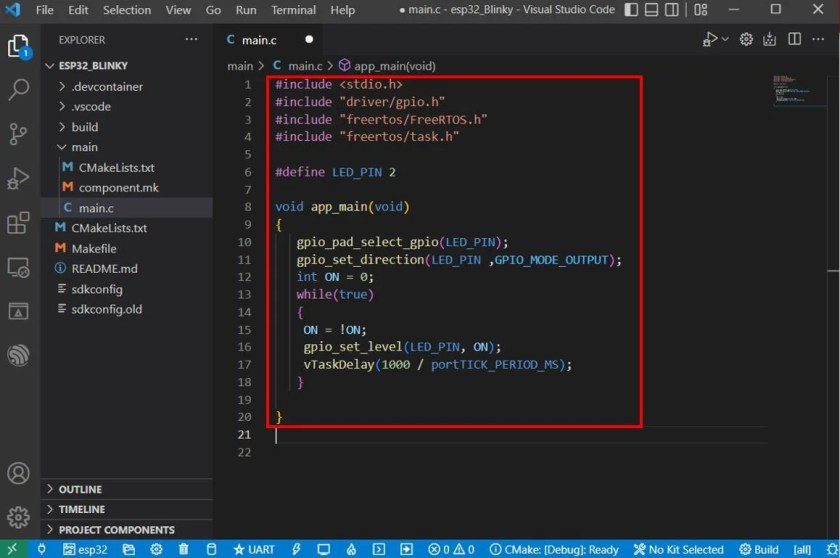This screenshot has height=558, width=840.
Task: Expand the OUTLINE section
Action: tap(80, 489)
